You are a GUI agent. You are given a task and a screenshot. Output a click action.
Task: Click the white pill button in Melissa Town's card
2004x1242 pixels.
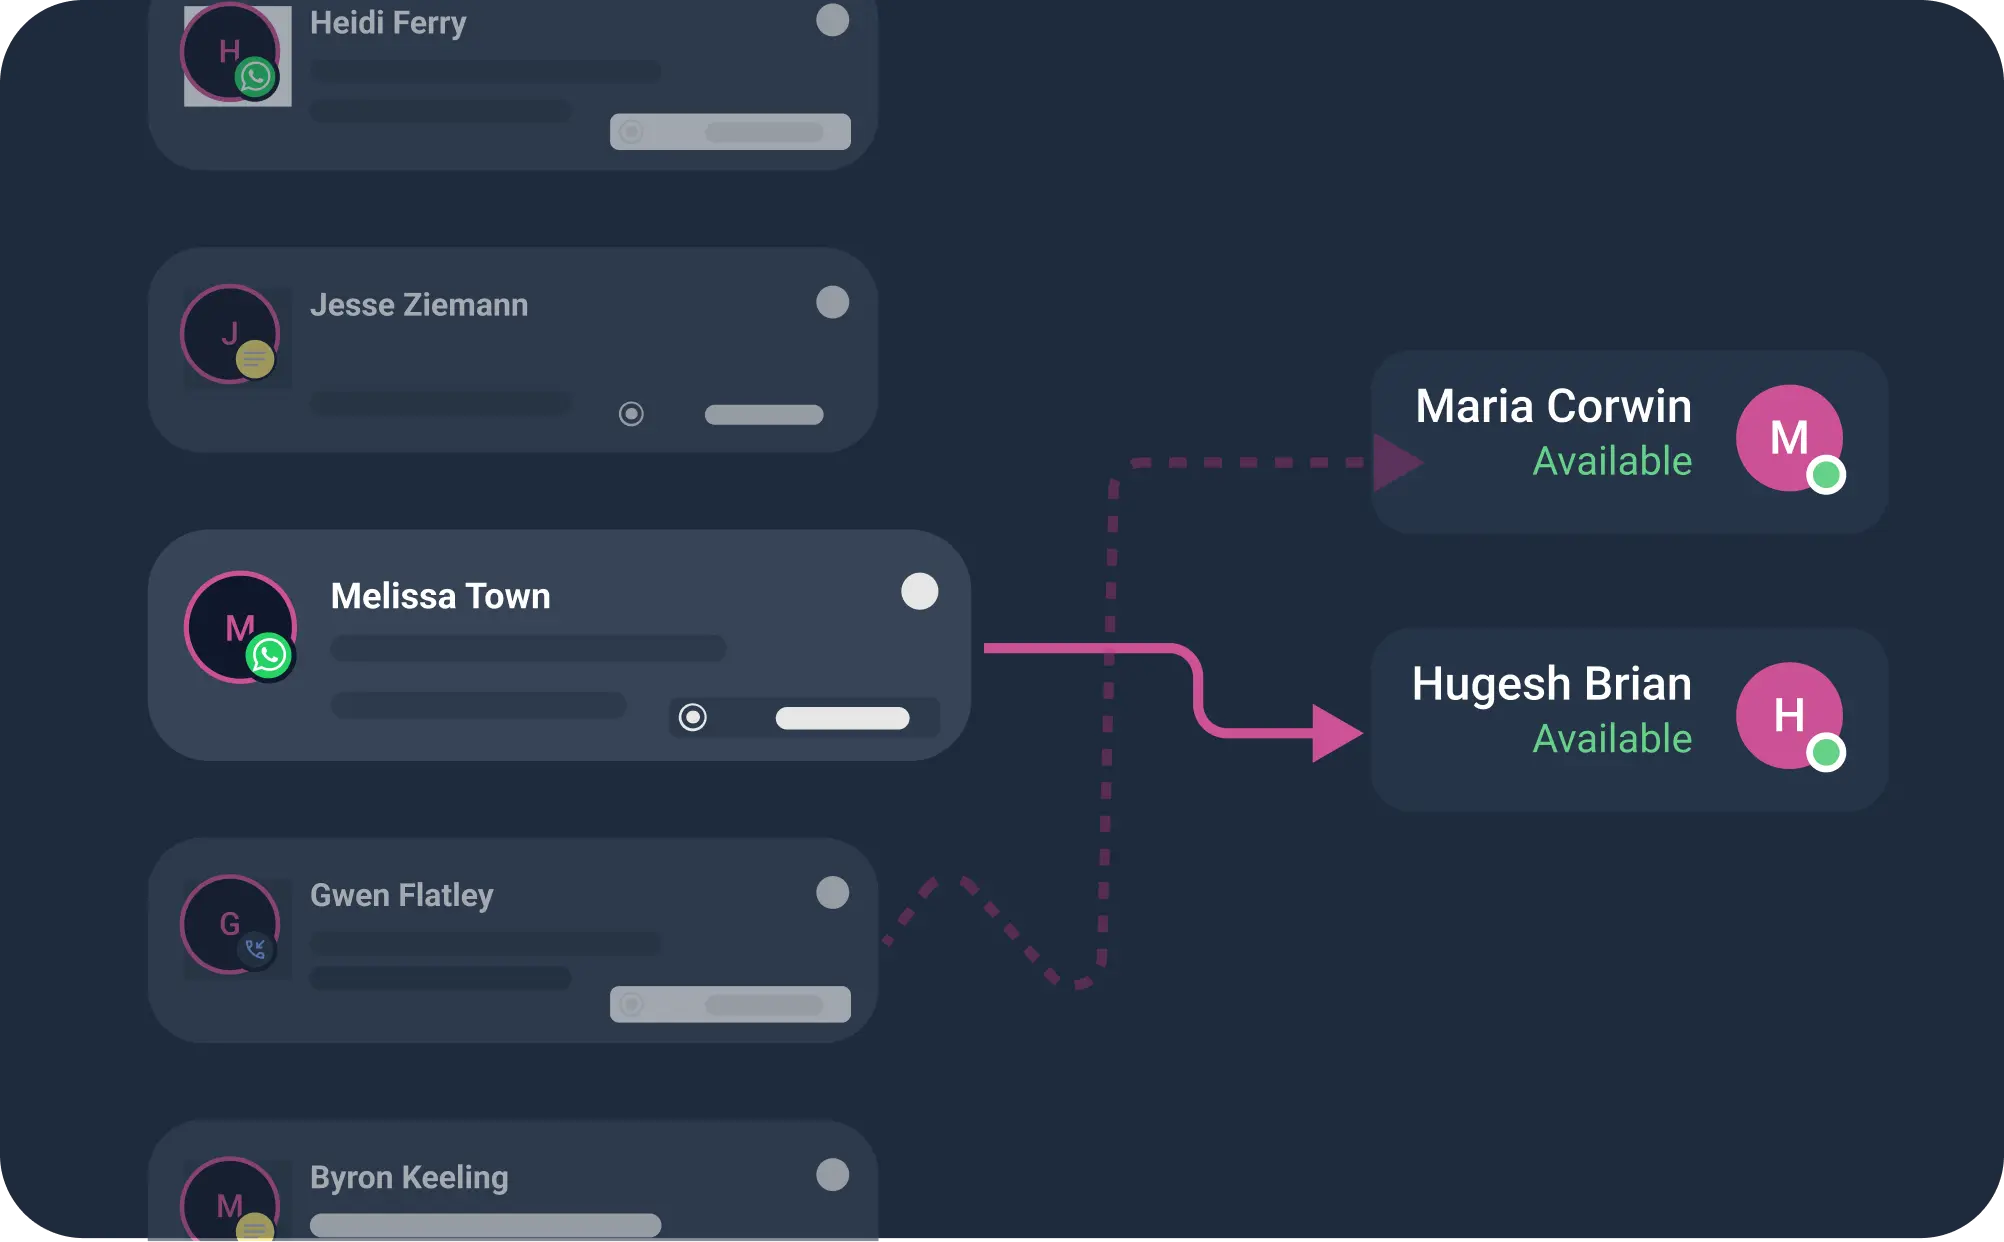point(842,718)
